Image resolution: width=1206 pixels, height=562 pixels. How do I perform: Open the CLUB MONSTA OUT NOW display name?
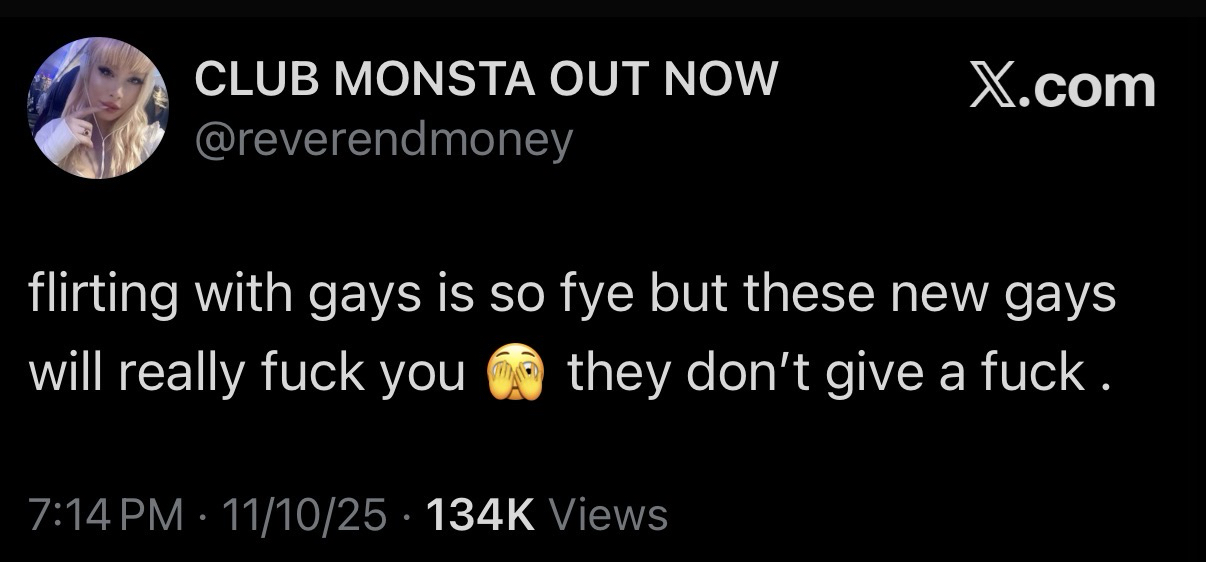pos(486,80)
